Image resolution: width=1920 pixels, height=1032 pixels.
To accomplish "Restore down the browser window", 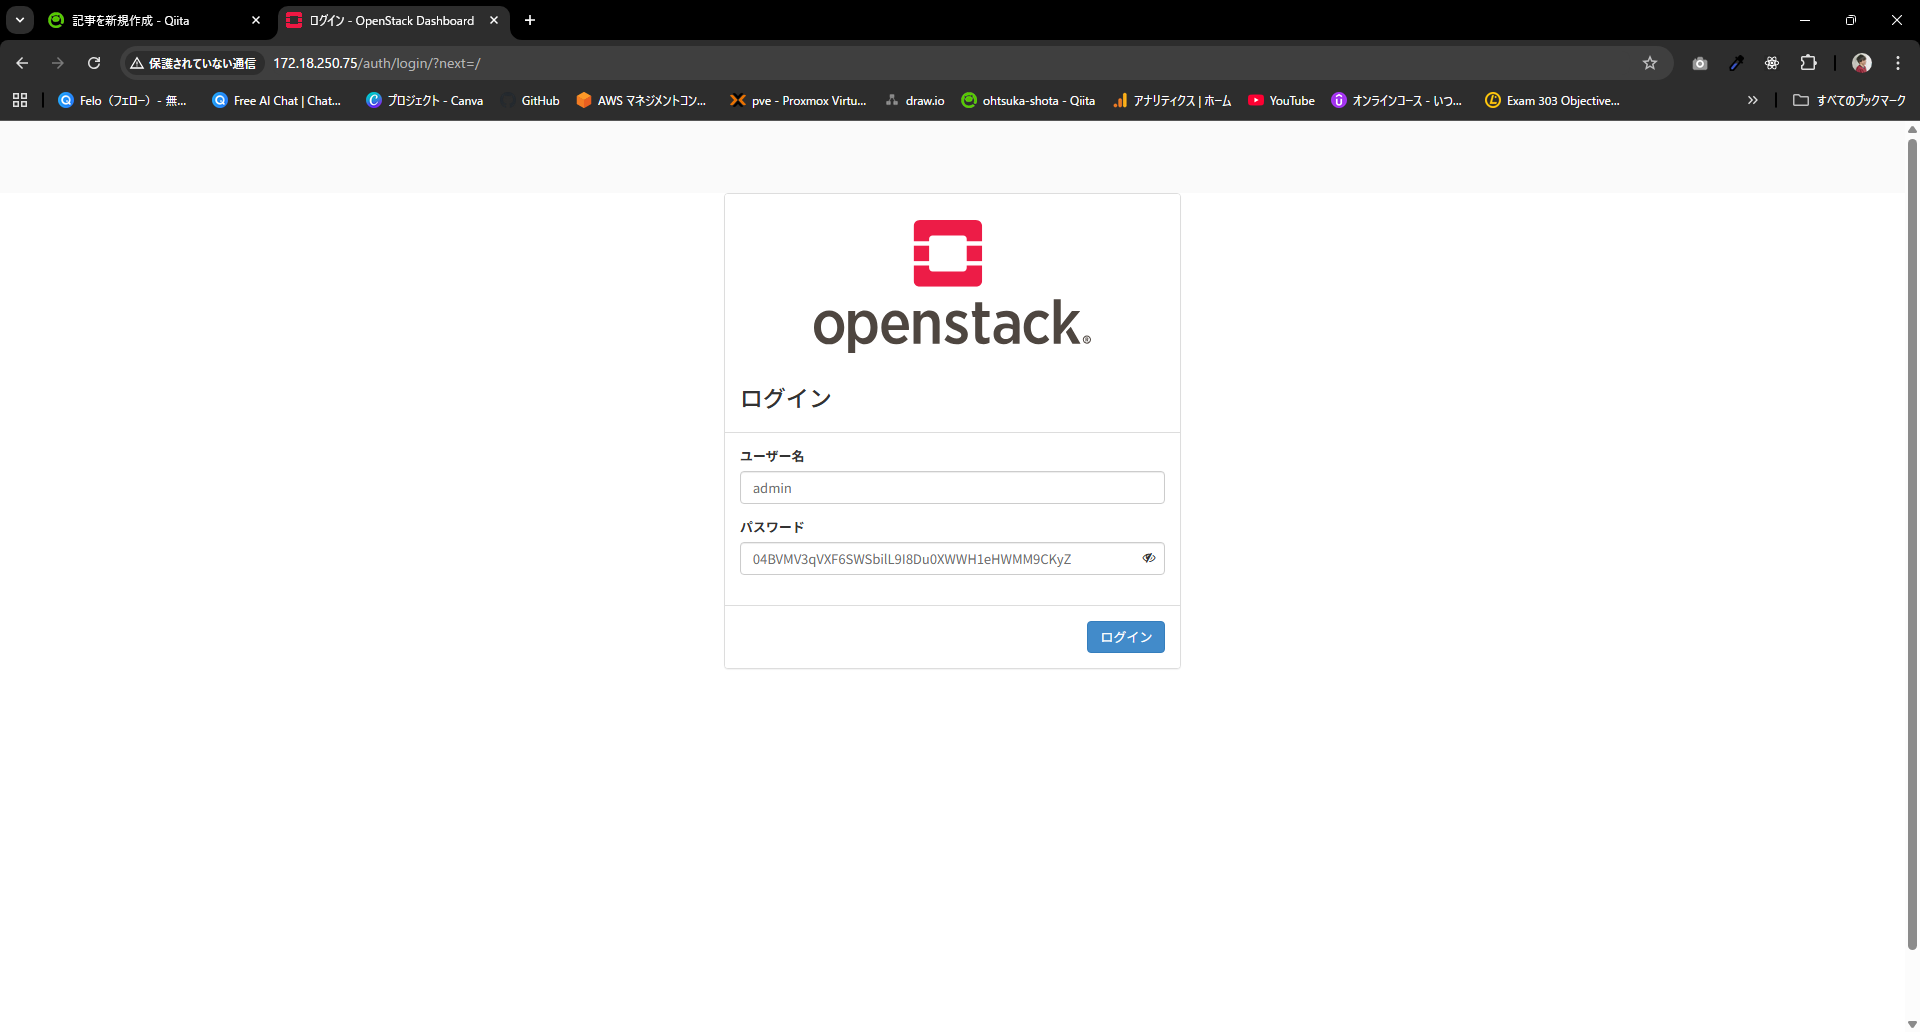I will (x=1851, y=20).
